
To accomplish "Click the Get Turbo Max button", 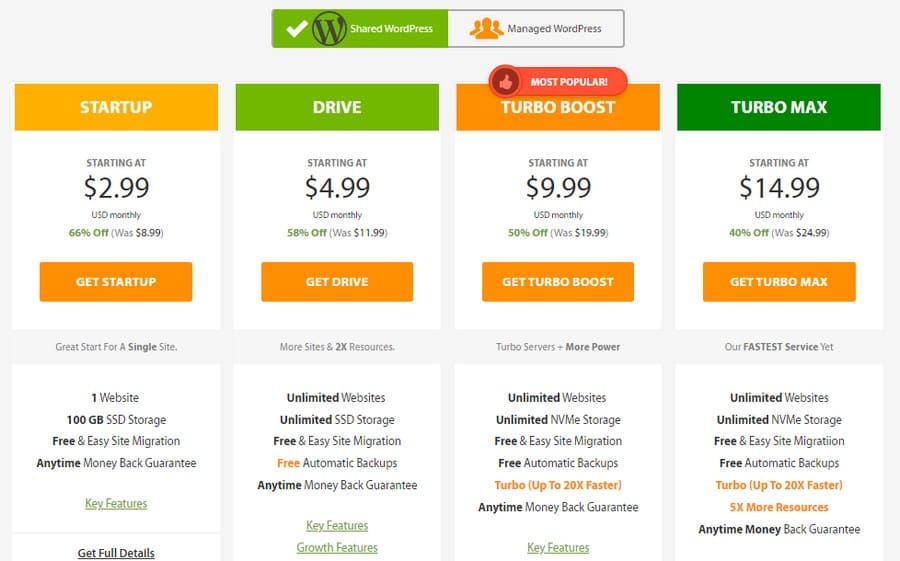I will tap(779, 282).
